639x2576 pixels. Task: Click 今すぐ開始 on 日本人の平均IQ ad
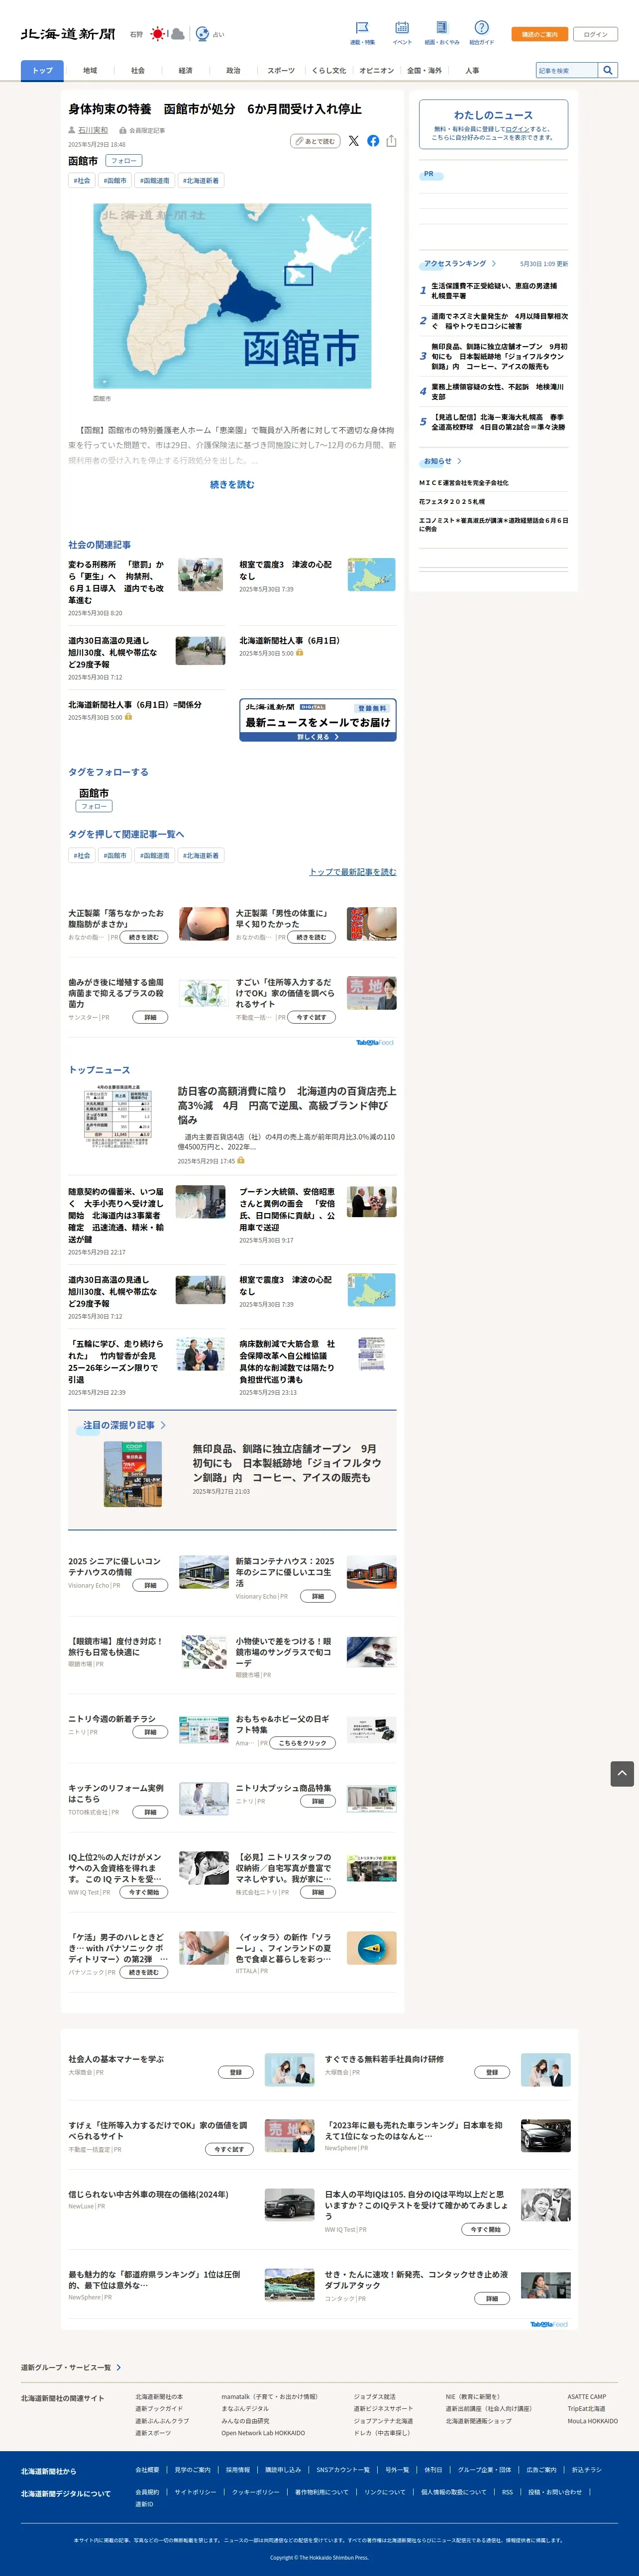coord(486,2229)
